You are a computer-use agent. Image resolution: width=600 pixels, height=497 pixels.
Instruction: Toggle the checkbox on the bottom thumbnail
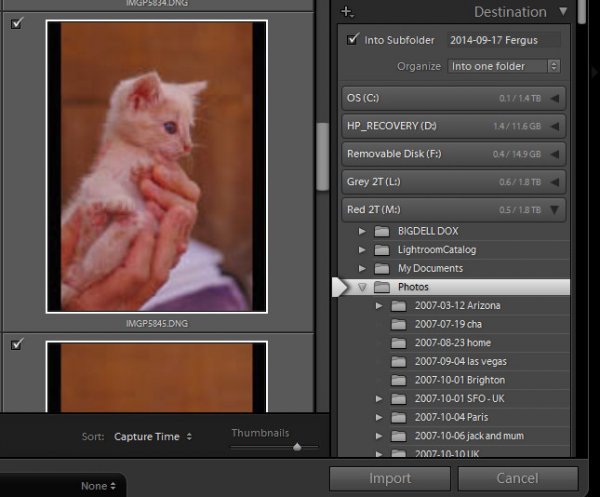pyautogui.click(x=16, y=345)
